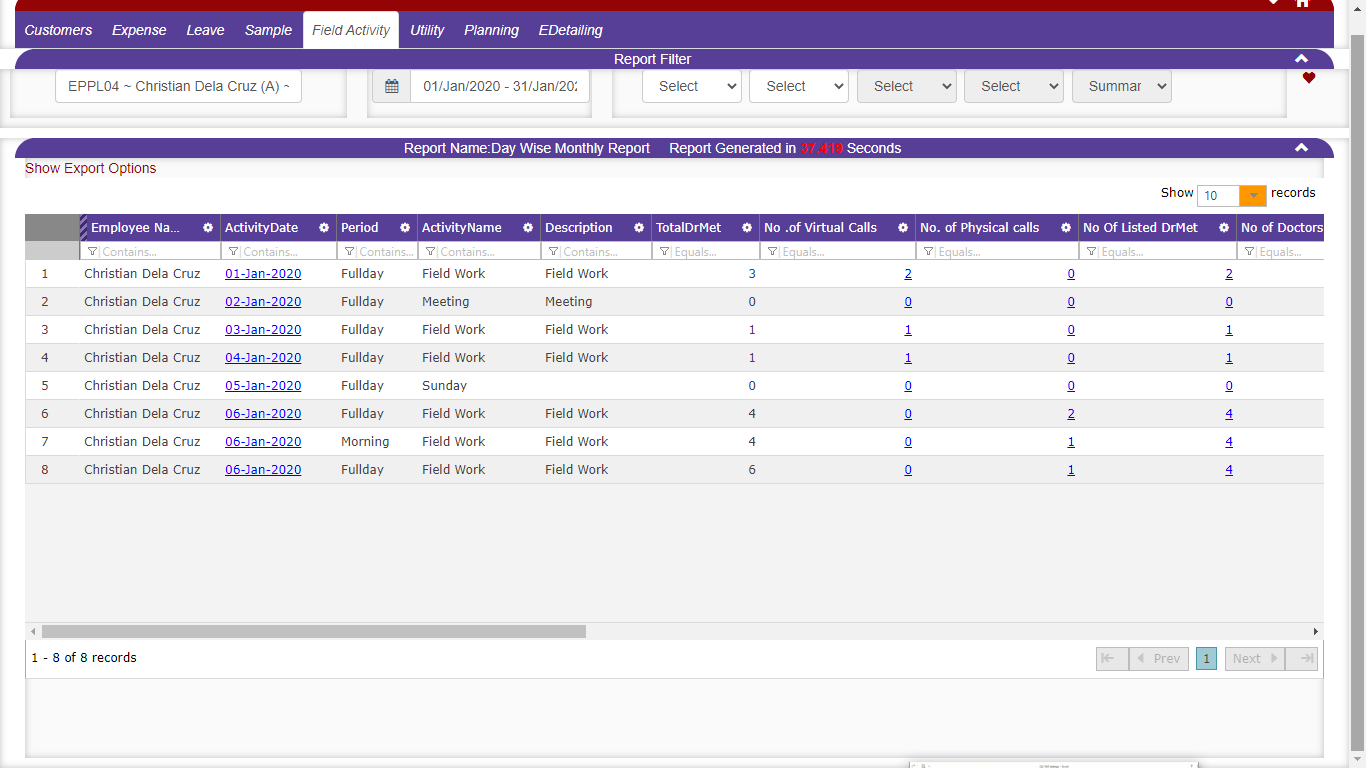This screenshot has height=776, width=1367.
Task: Sort by the ActivityDate column header
Action: pos(262,228)
